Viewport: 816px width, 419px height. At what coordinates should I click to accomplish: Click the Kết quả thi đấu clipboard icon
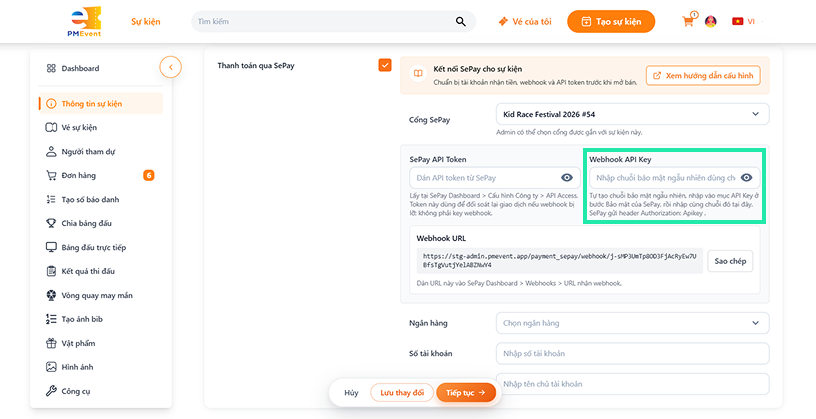point(51,271)
